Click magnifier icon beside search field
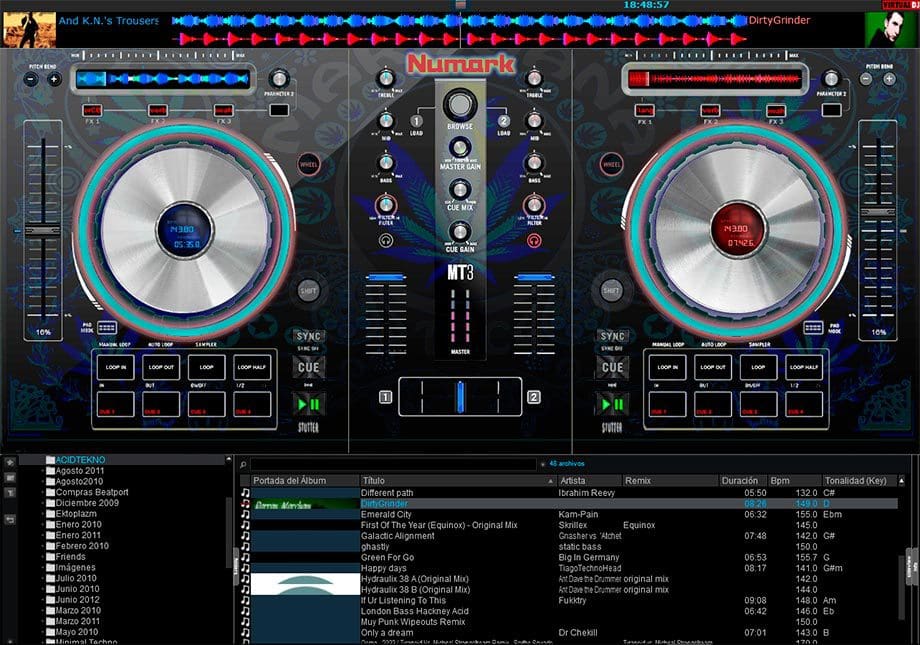This screenshot has width=920, height=645. click(243, 465)
